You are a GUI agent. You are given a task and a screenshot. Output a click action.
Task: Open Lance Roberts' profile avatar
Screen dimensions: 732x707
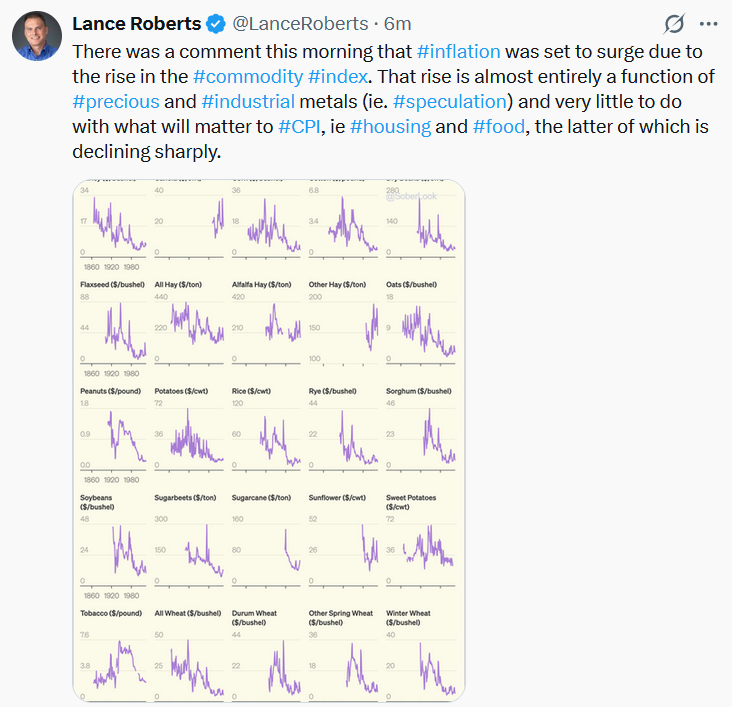point(37,37)
